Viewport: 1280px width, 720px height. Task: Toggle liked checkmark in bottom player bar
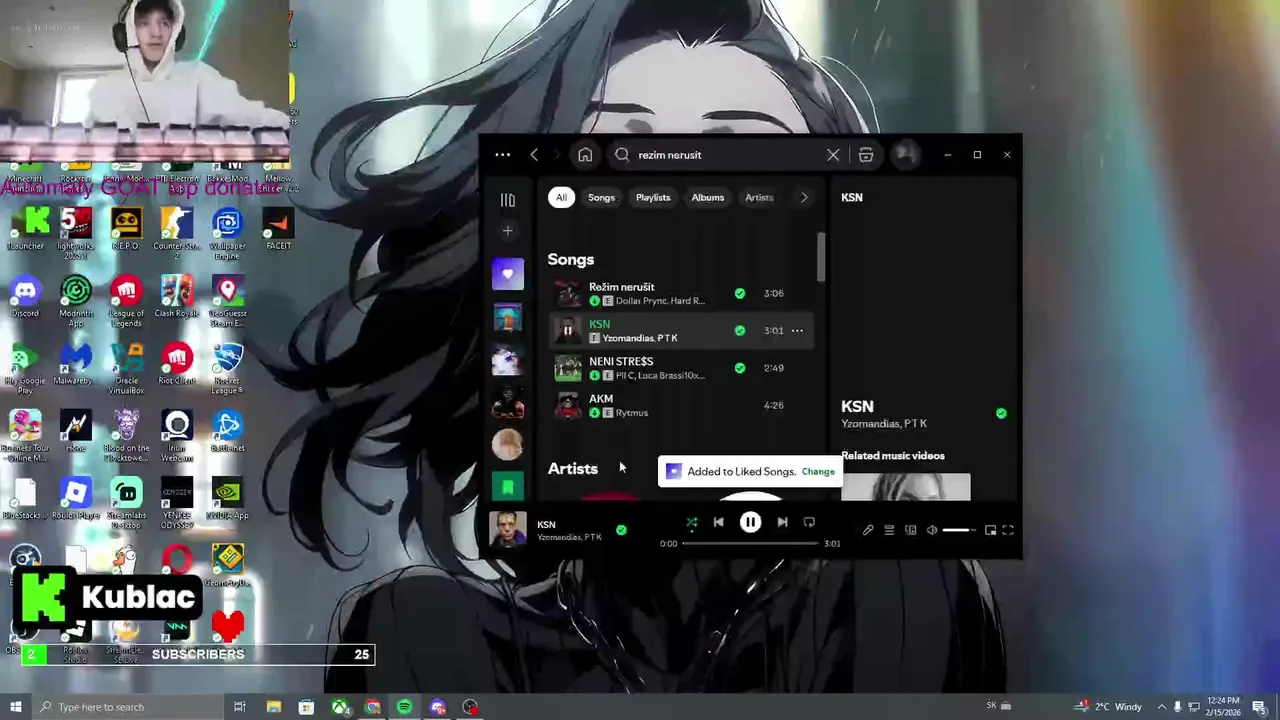[x=621, y=530]
